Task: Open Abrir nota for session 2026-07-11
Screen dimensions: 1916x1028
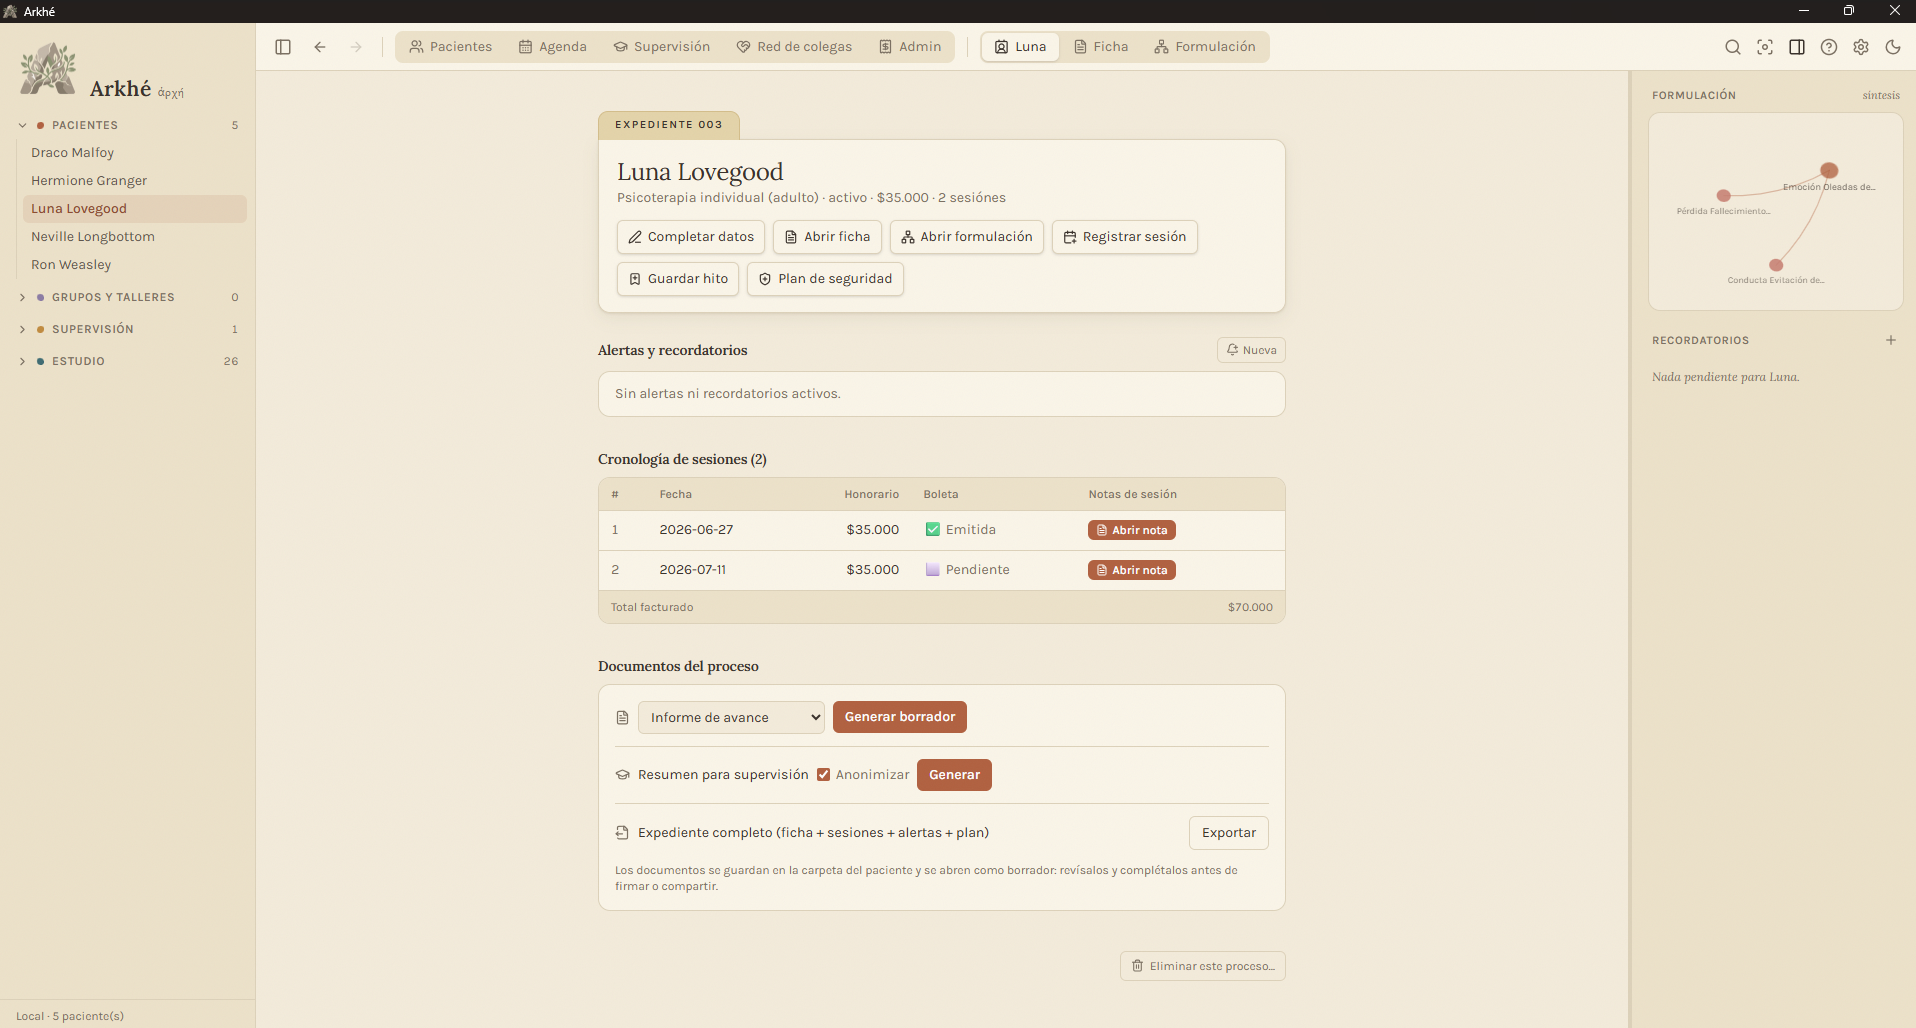Action: pyautogui.click(x=1132, y=570)
